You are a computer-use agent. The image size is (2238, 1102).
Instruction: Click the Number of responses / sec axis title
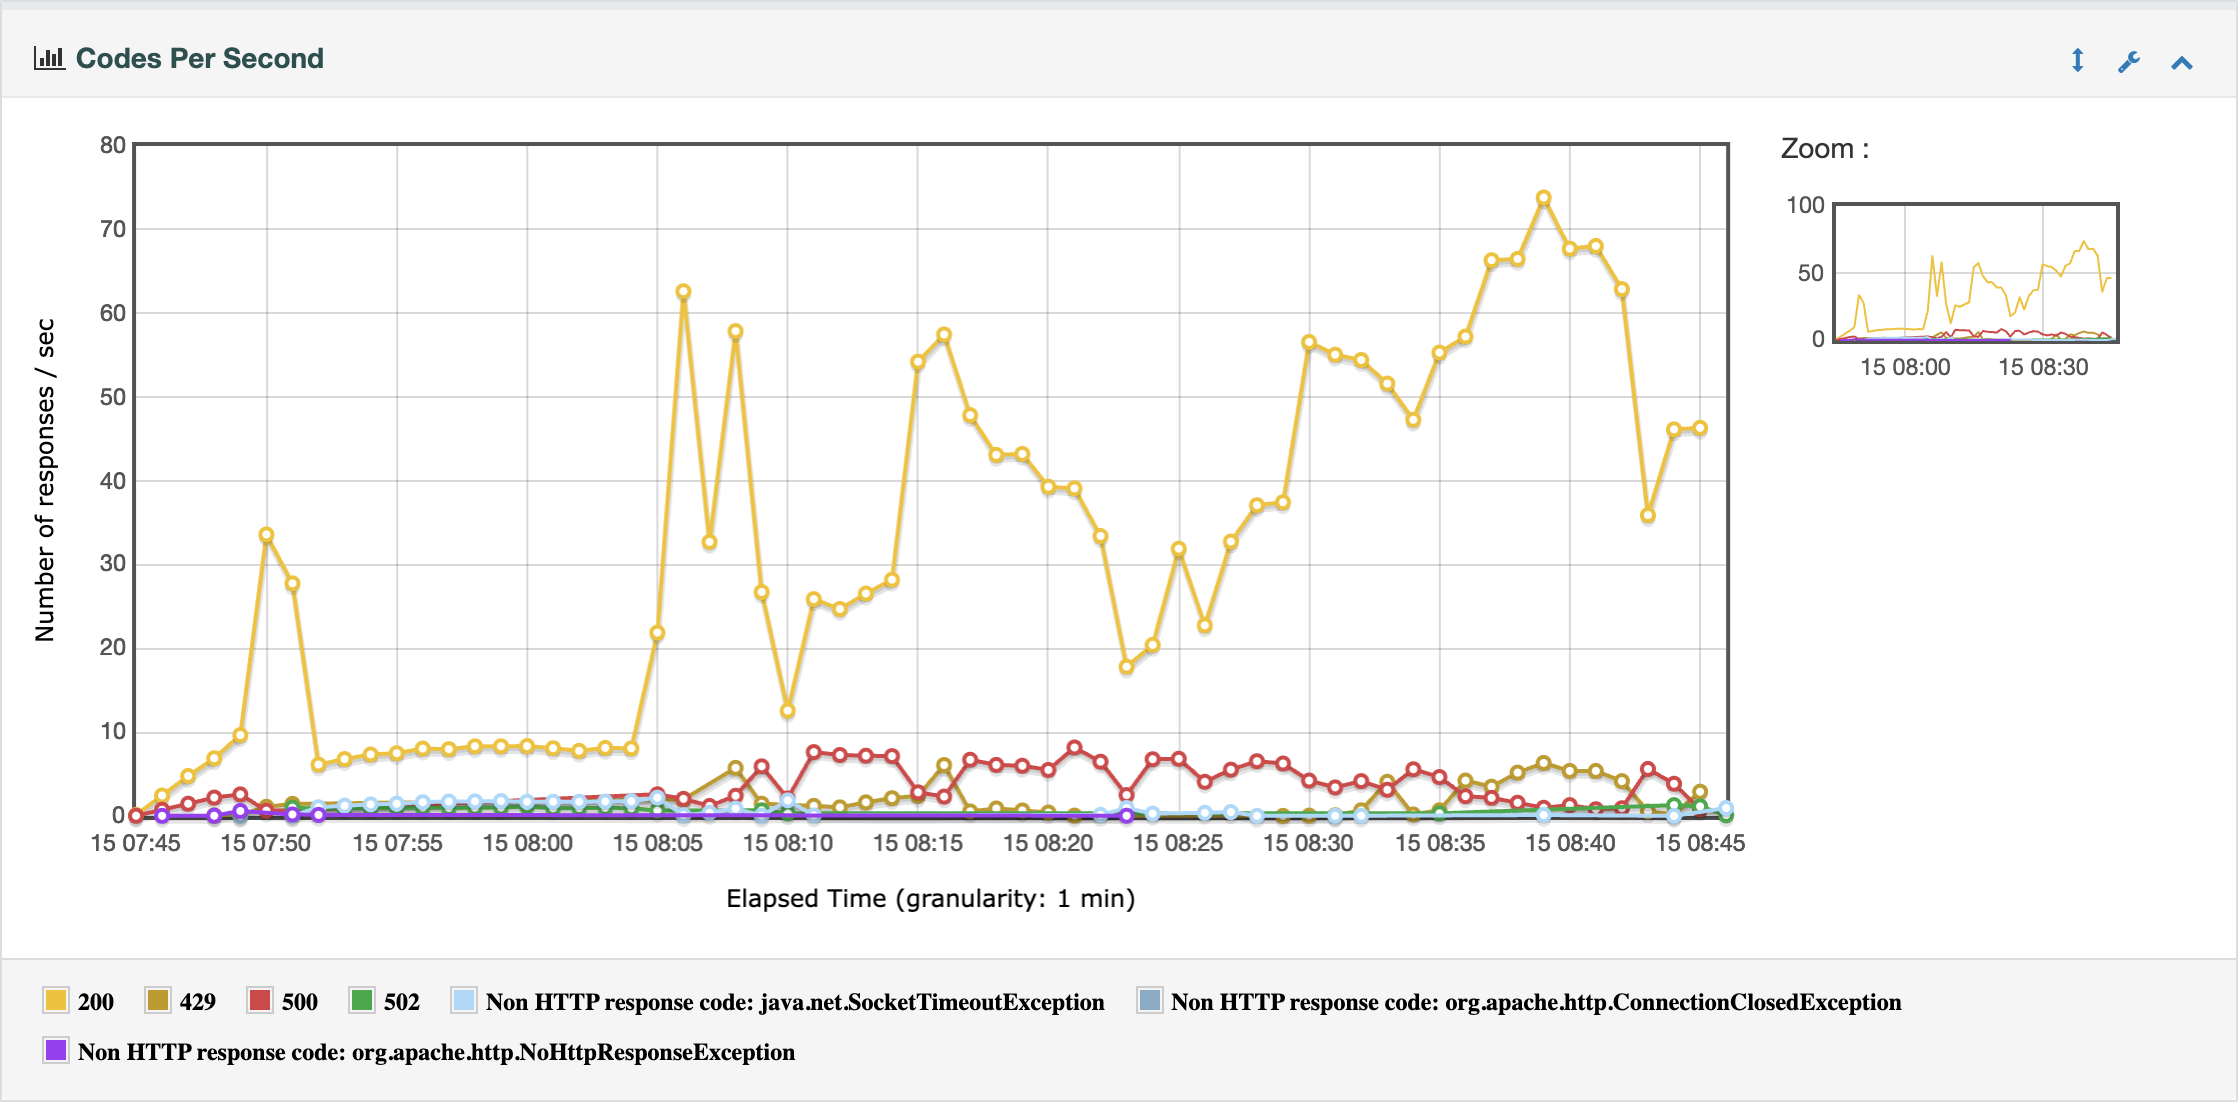[x=45, y=480]
